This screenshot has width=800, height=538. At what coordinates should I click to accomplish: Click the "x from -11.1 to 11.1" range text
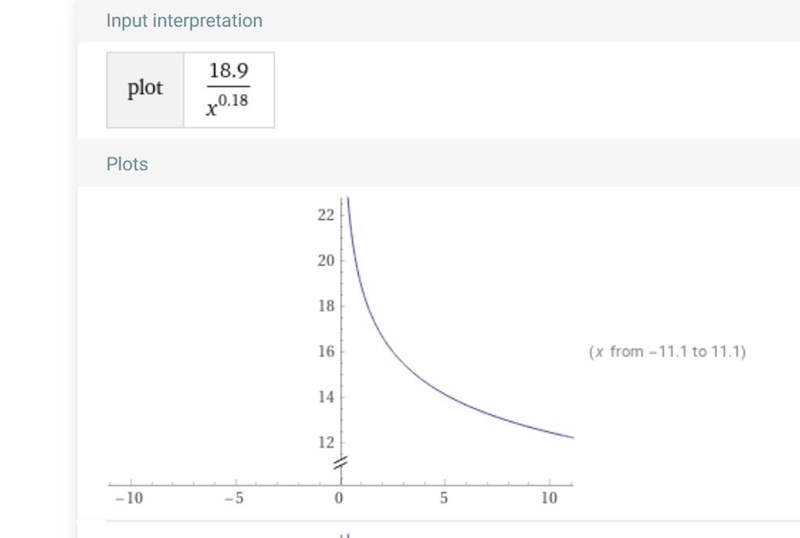(667, 352)
